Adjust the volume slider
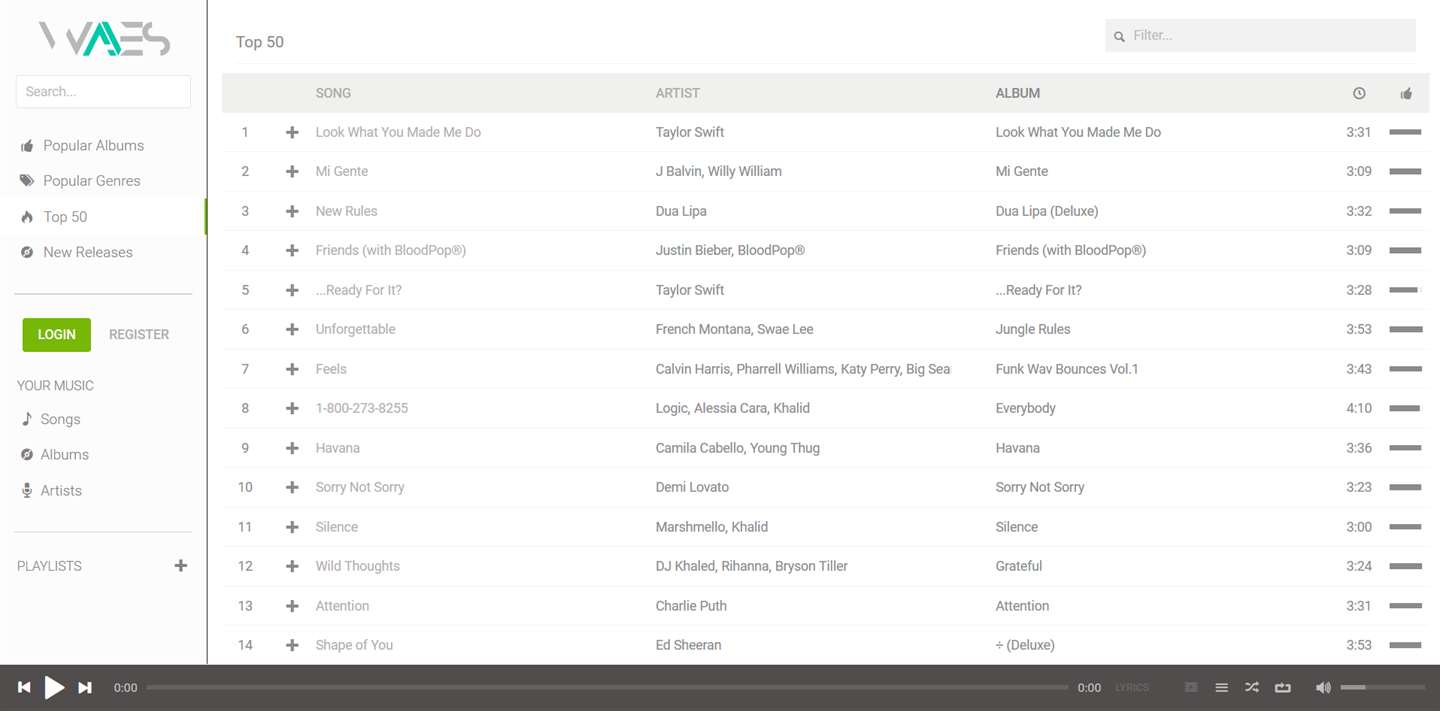The height and width of the screenshot is (711, 1440). click(1383, 688)
